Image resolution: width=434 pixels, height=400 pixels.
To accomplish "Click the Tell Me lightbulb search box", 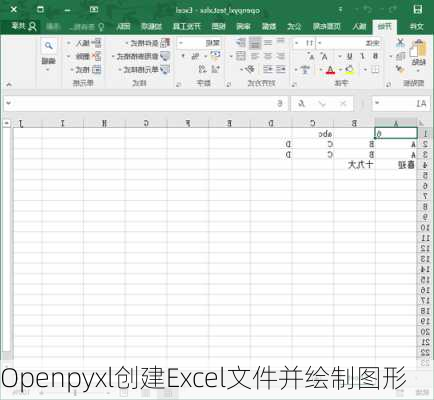I will coord(87,27).
